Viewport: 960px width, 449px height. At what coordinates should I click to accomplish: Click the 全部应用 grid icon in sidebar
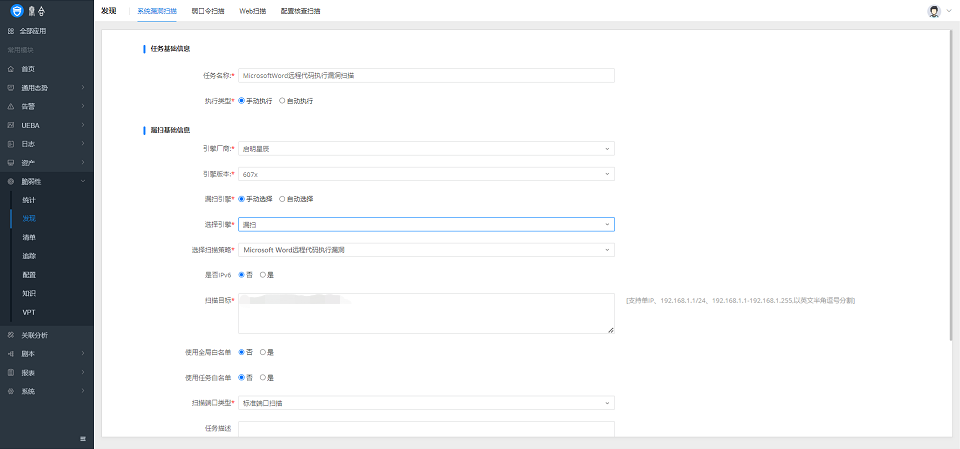pos(11,31)
